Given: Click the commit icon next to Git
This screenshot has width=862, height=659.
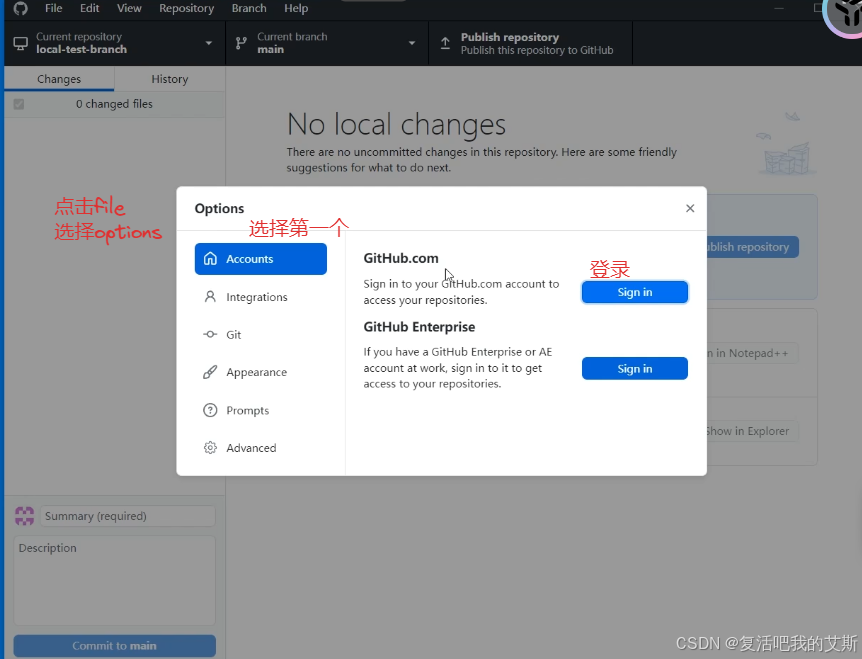Looking at the screenshot, I should [210, 334].
